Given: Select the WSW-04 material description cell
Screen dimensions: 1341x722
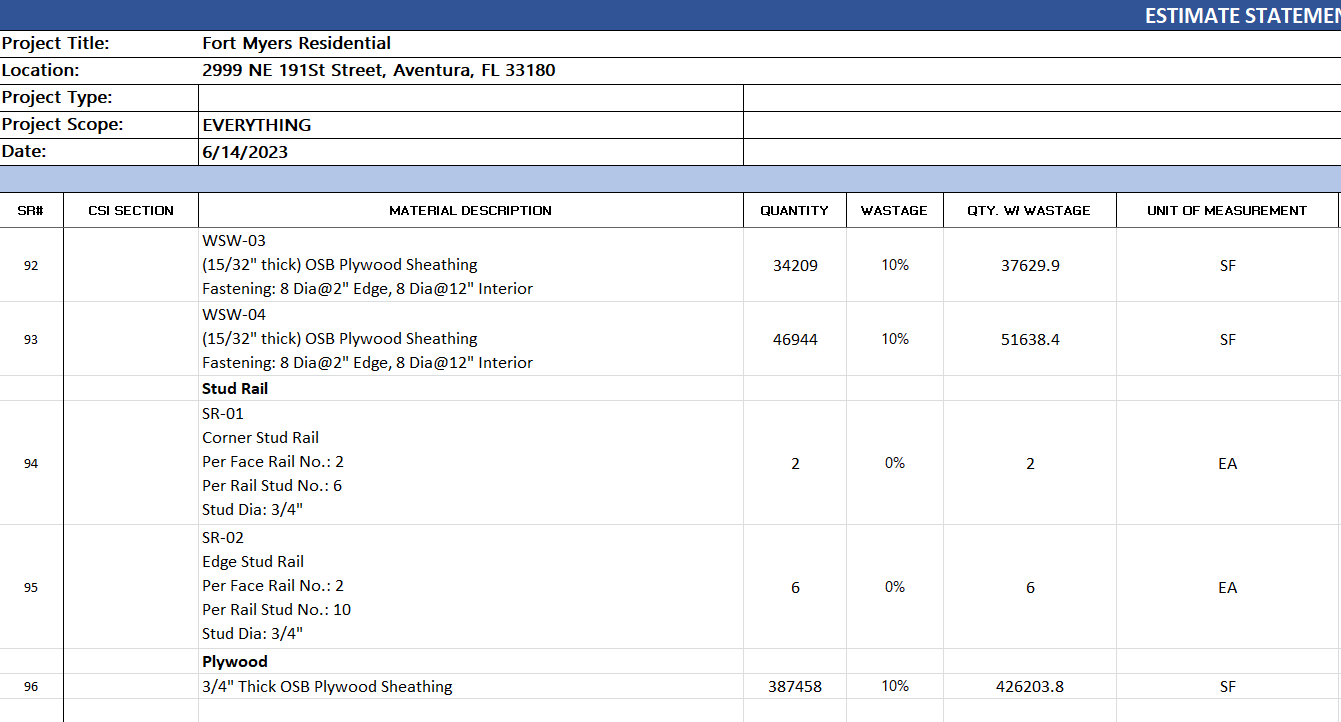Looking at the screenshot, I should pos(471,339).
